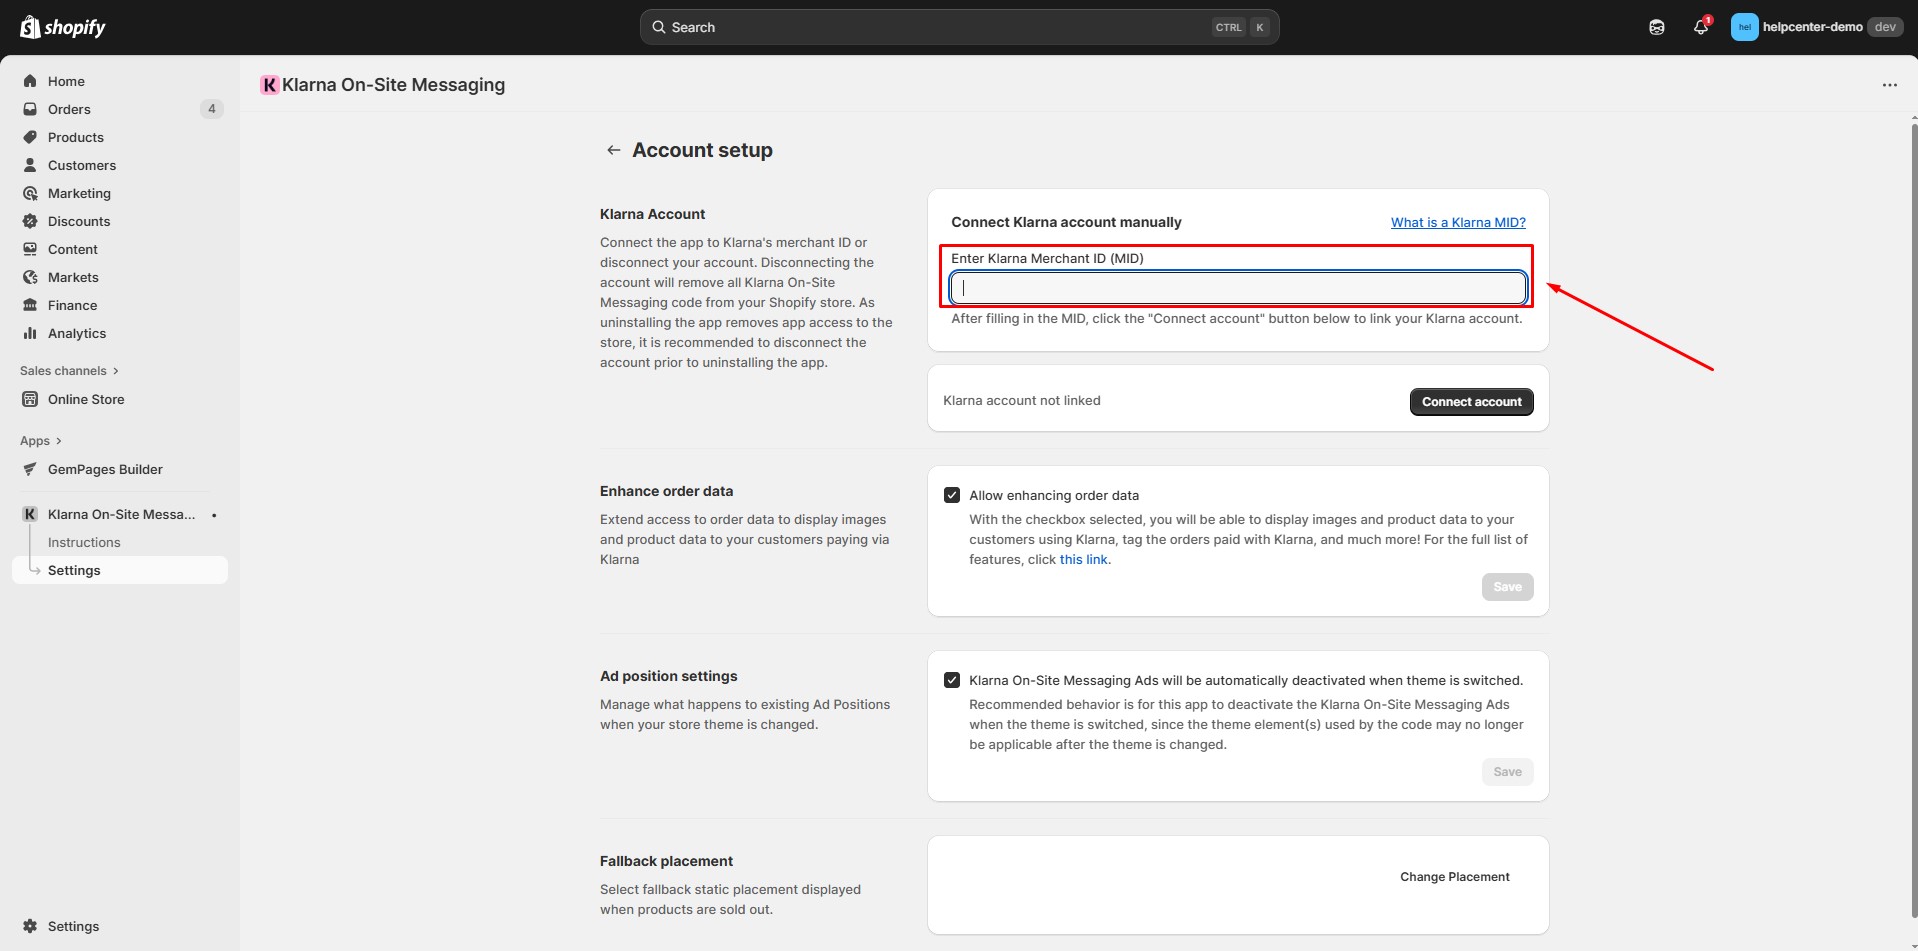Open the three-dot menu next to page title
The height and width of the screenshot is (951, 1918).
1890,85
